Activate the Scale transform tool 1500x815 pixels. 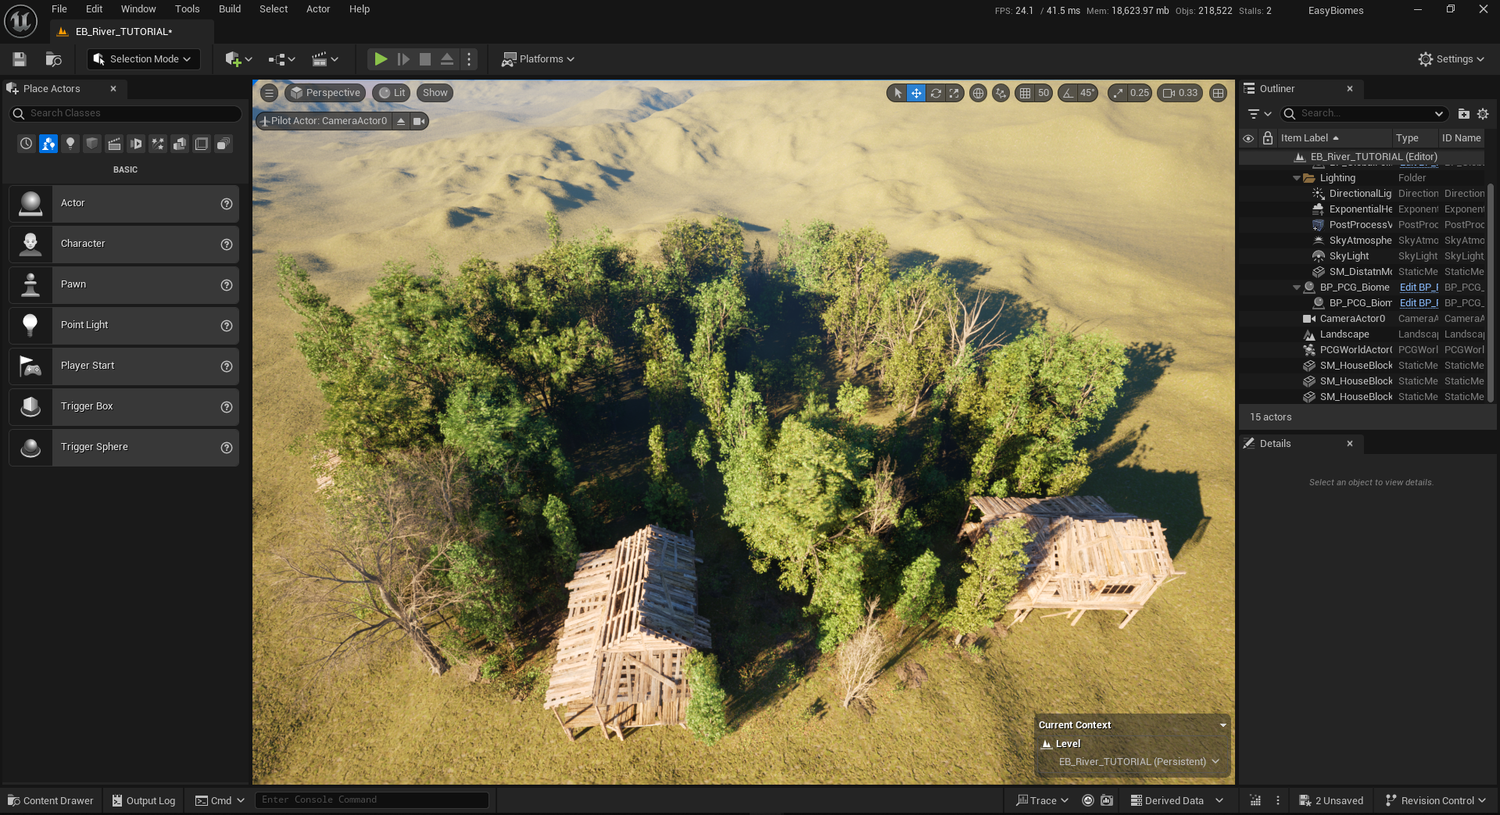click(x=956, y=92)
